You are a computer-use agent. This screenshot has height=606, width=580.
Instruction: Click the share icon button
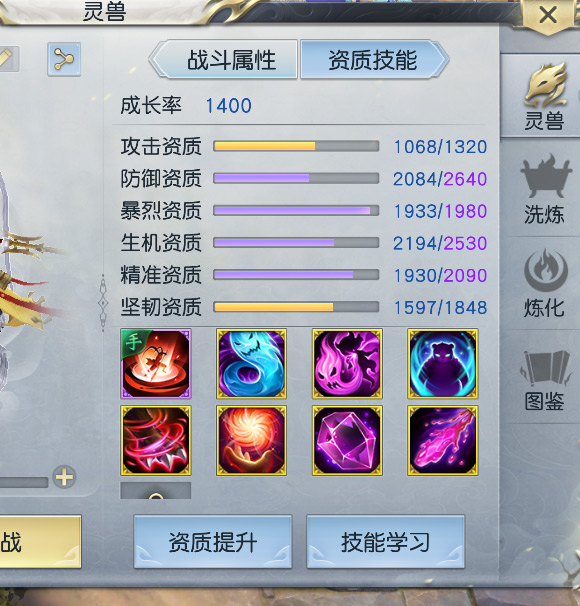(x=64, y=59)
